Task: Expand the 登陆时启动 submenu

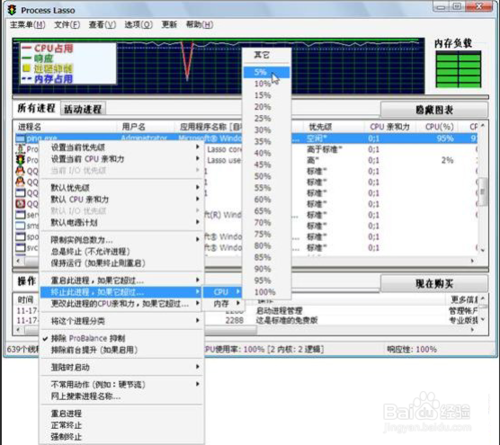Action: [x=122, y=367]
